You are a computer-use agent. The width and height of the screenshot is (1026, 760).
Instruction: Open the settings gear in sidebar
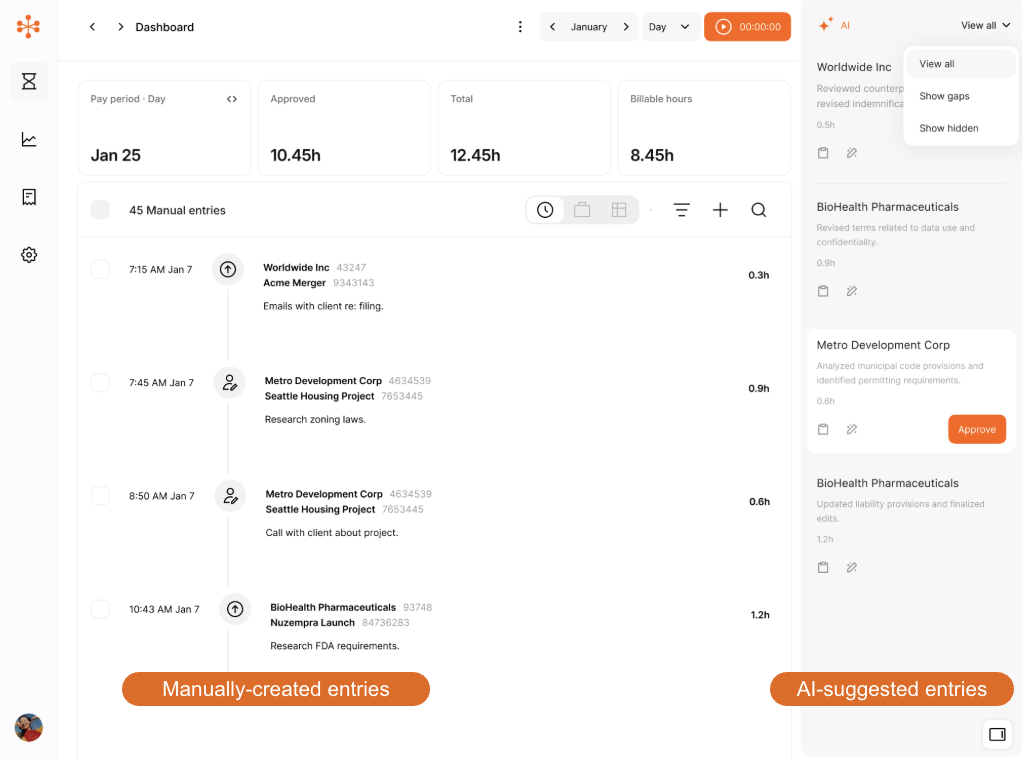pyautogui.click(x=29, y=255)
